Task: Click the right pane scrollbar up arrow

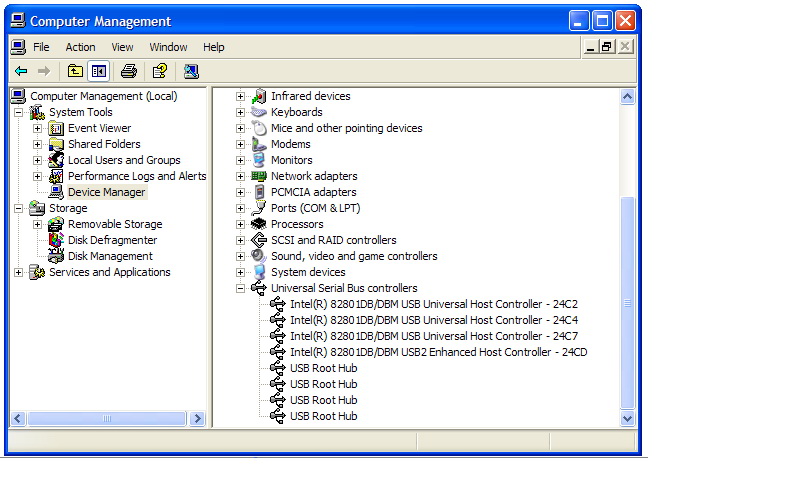Action: [627, 97]
